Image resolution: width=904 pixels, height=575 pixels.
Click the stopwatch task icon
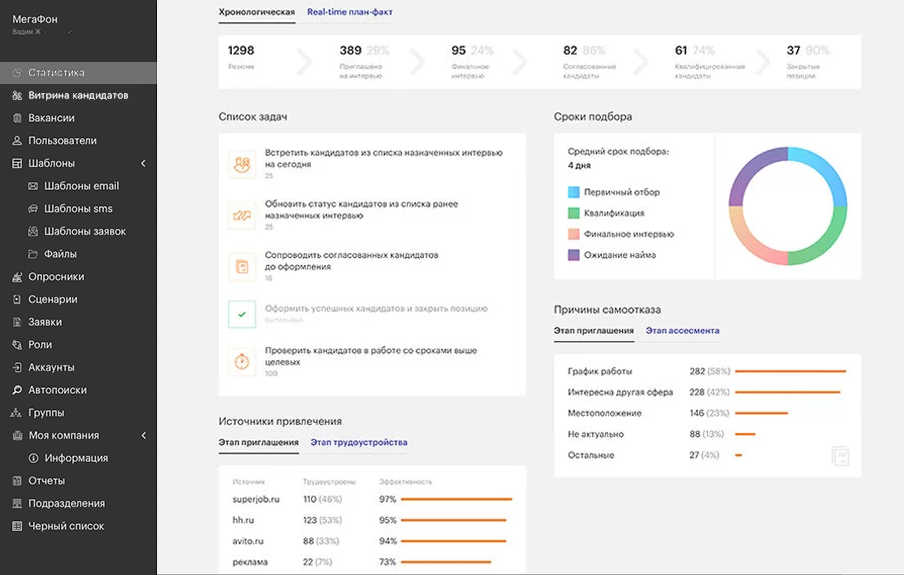[242, 362]
